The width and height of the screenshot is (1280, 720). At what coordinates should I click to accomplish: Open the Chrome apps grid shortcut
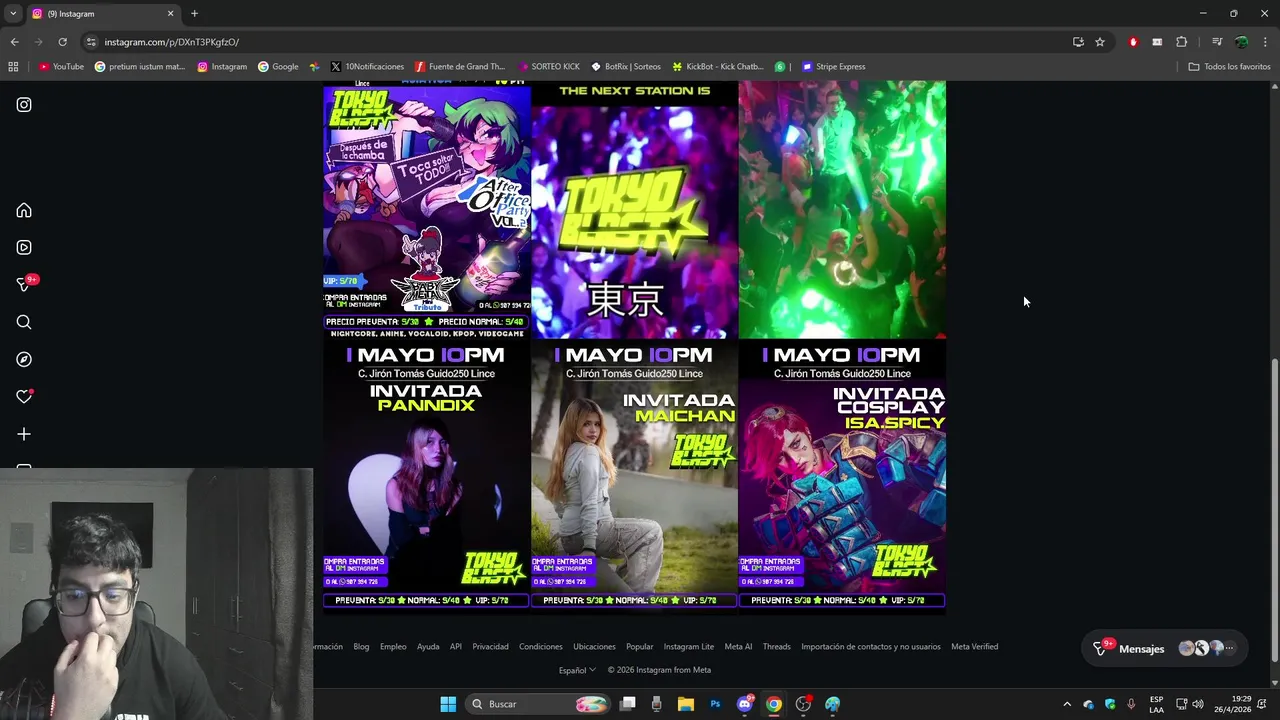(x=13, y=67)
